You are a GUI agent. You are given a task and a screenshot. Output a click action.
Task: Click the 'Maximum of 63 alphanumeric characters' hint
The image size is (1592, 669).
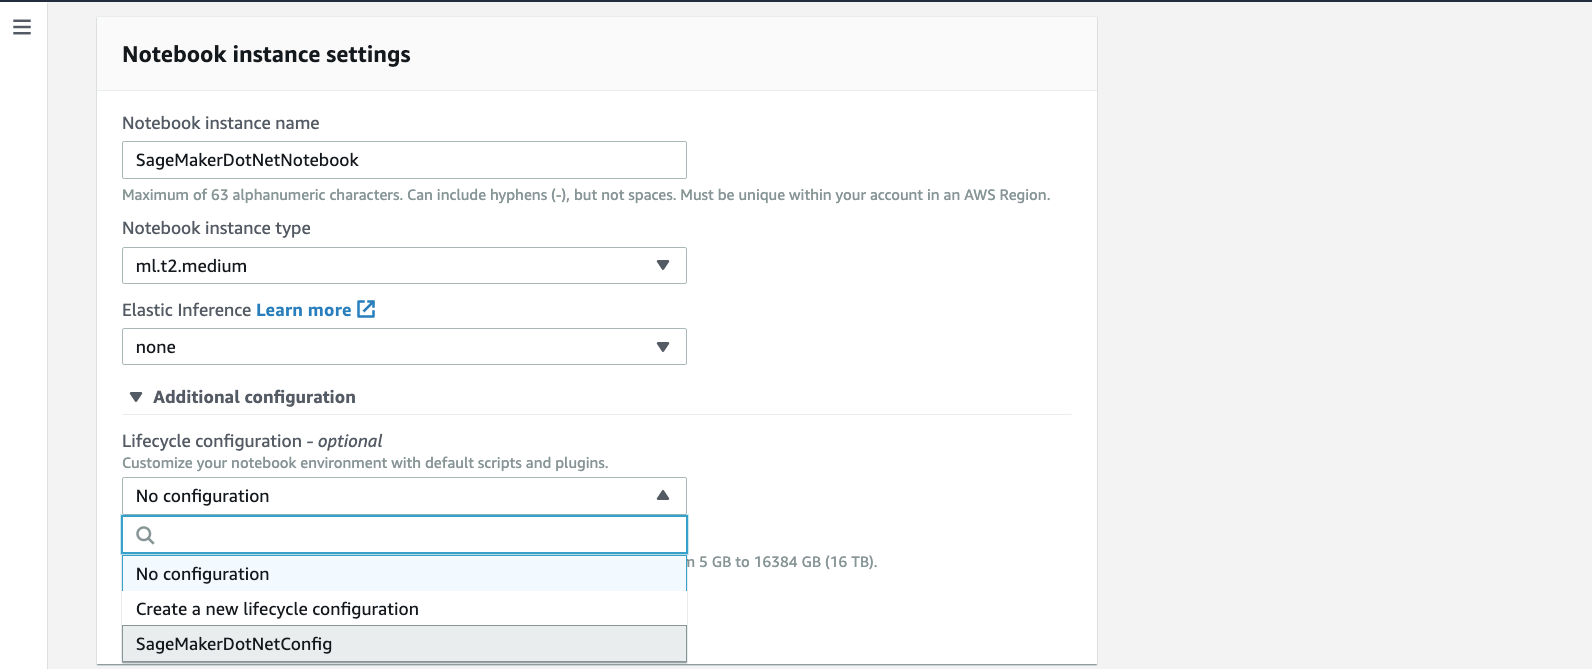coord(586,195)
